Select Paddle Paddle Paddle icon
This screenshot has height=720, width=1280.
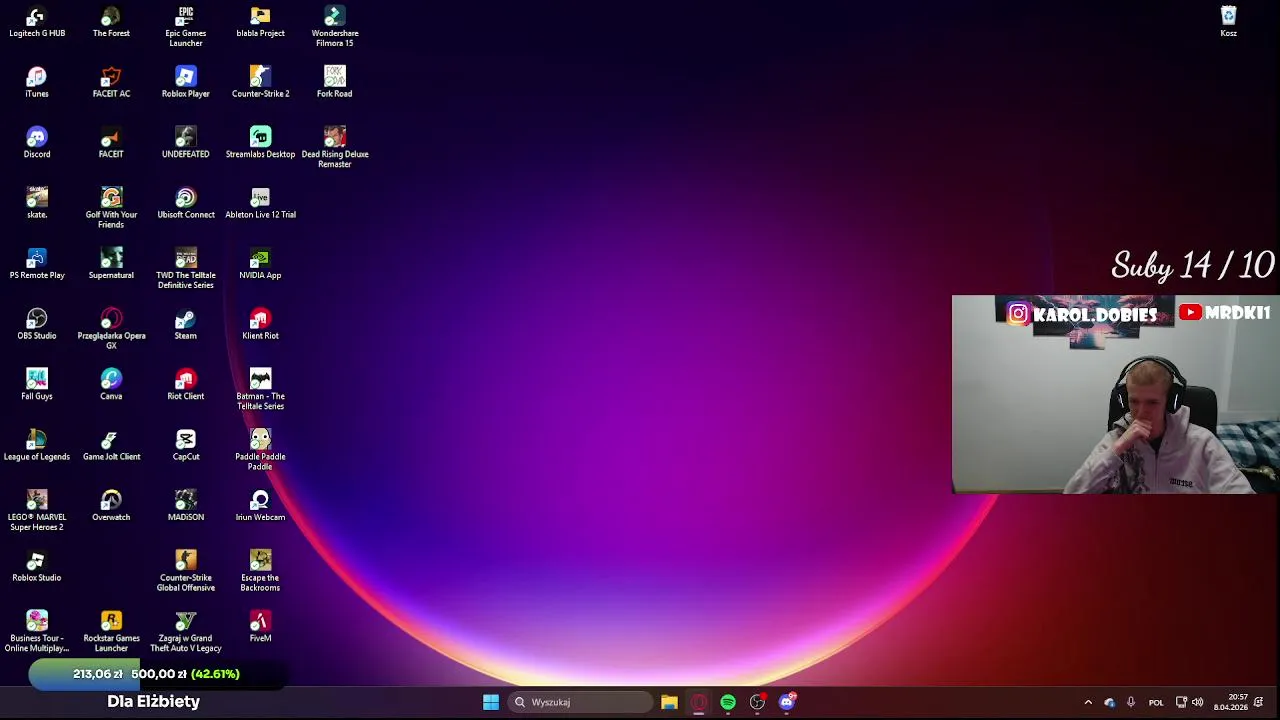pyautogui.click(x=260, y=450)
